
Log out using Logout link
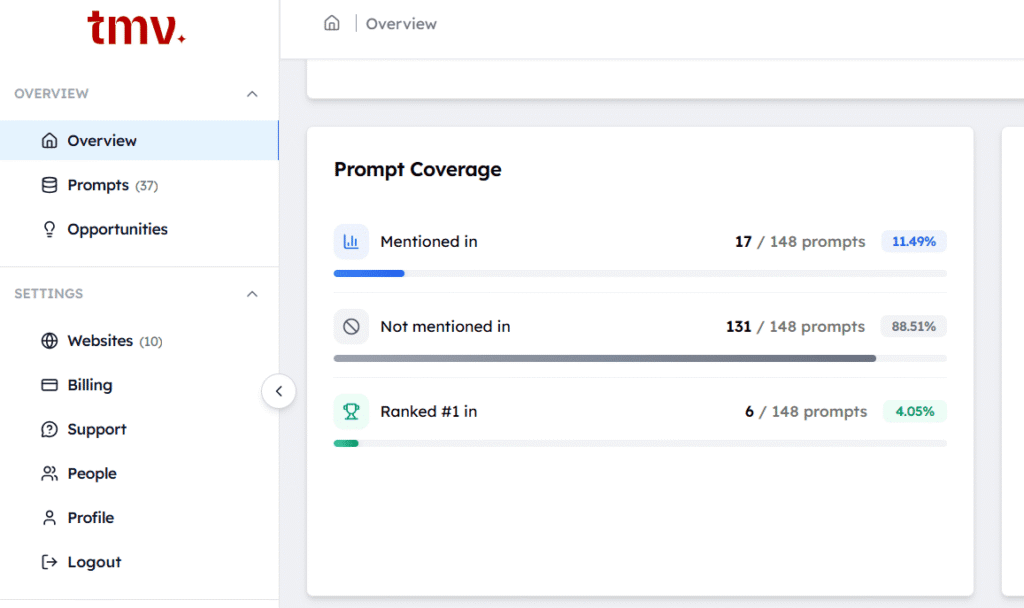click(x=93, y=562)
